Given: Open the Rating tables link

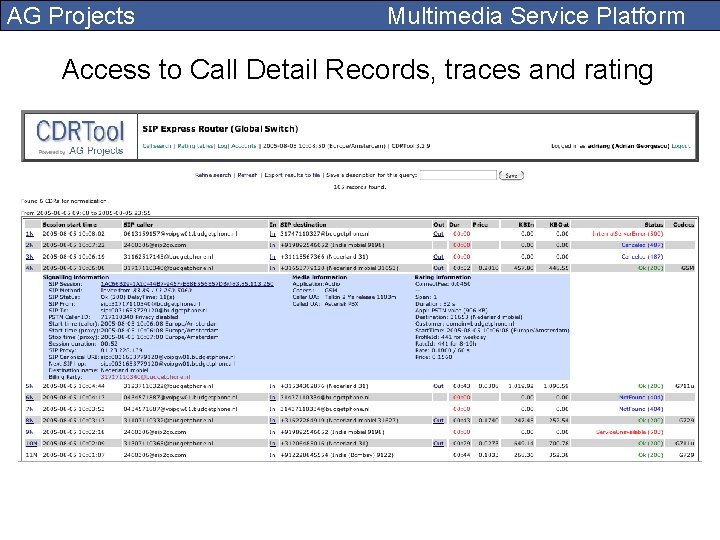Looking at the screenshot, I should click(195, 146).
